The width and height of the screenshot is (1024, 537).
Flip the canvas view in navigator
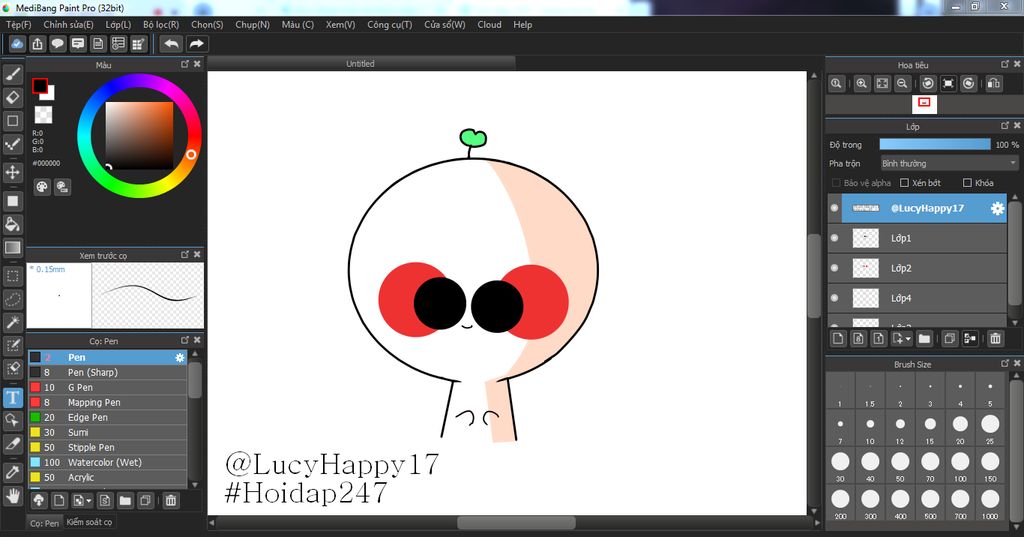[994, 84]
